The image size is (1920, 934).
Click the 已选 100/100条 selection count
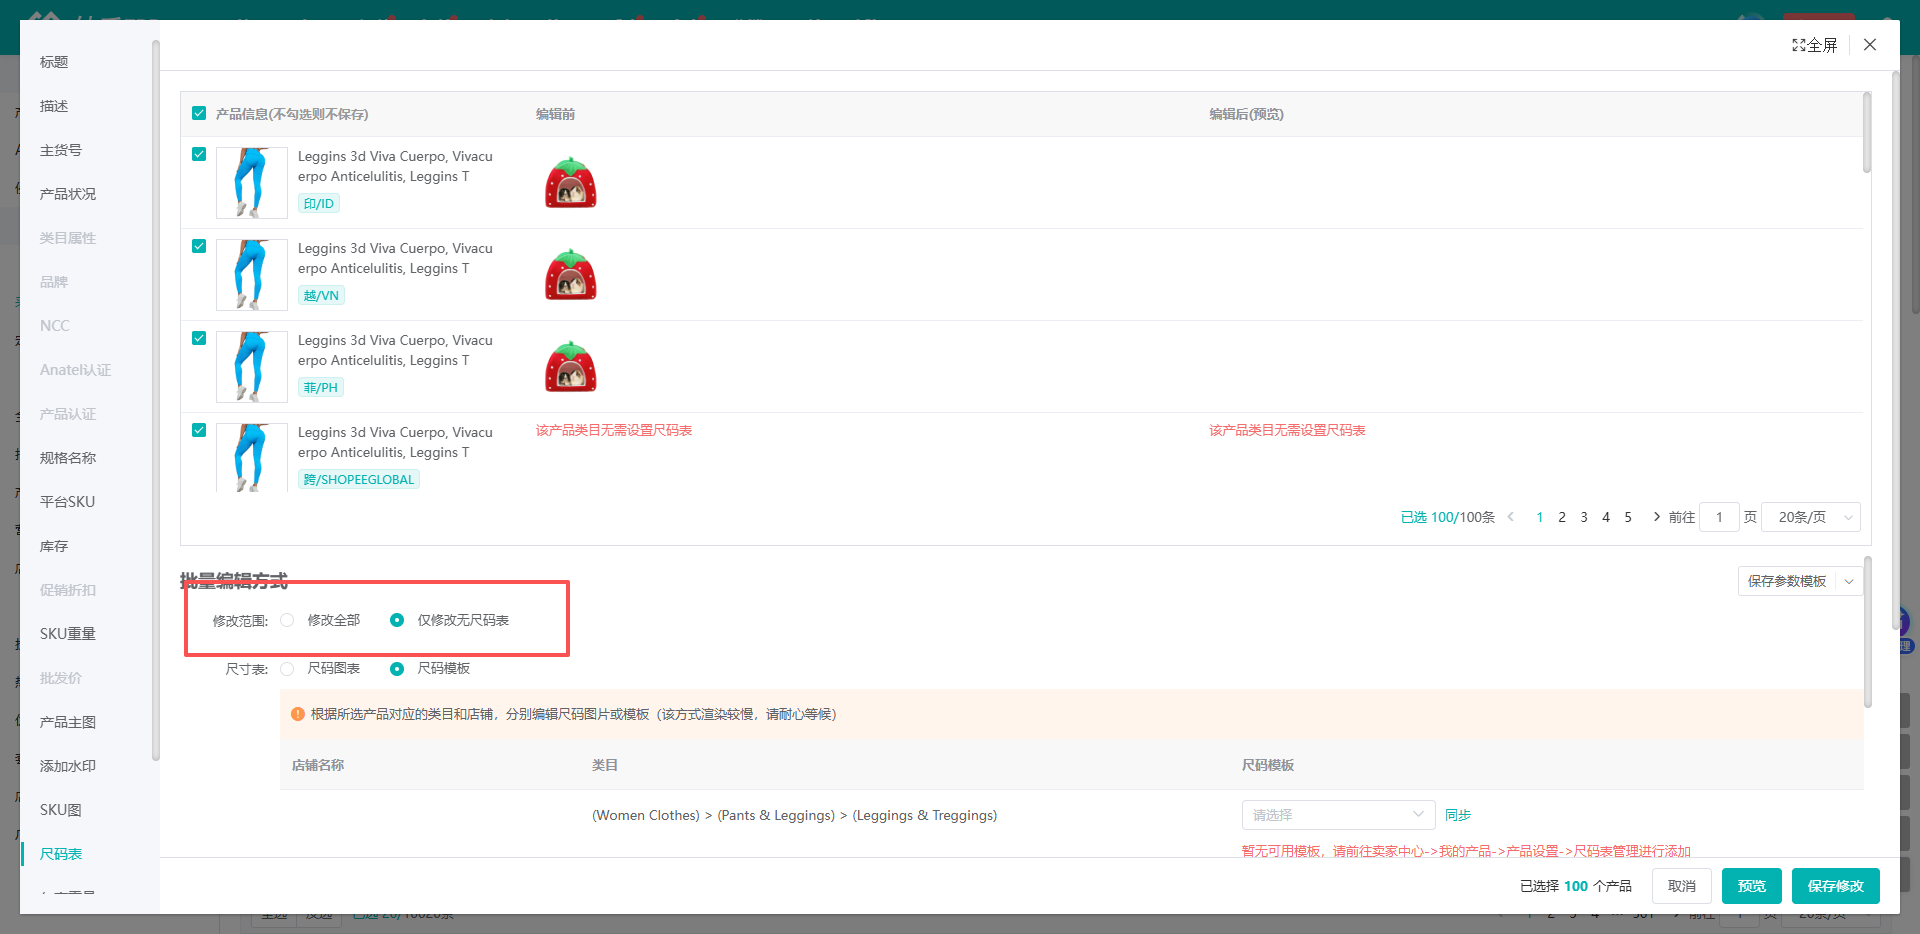(1448, 517)
